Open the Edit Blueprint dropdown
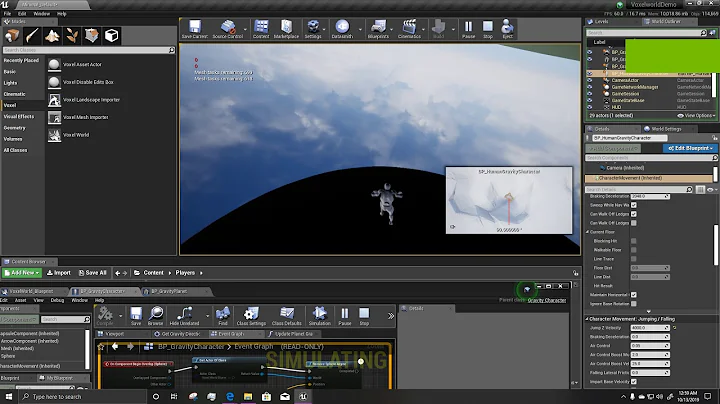 tap(690, 148)
